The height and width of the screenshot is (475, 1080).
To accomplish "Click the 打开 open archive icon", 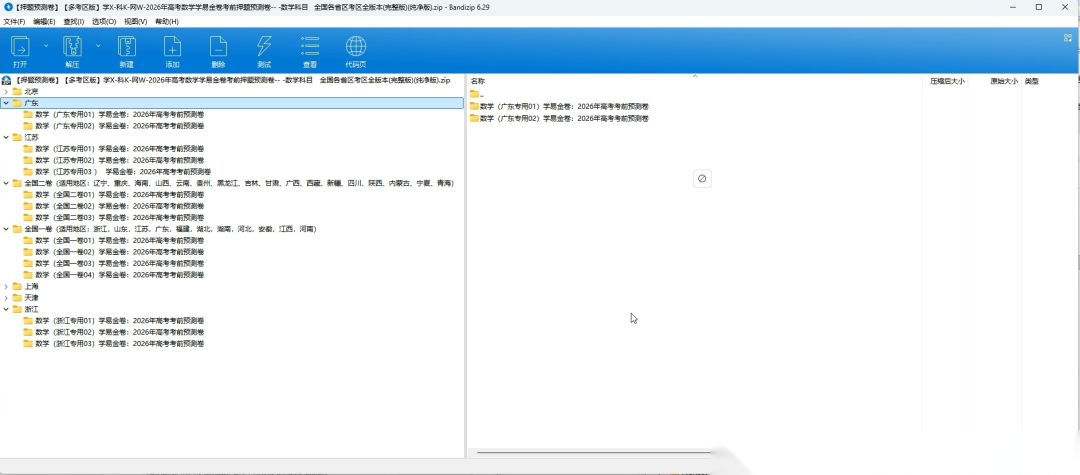I will [x=20, y=47].
